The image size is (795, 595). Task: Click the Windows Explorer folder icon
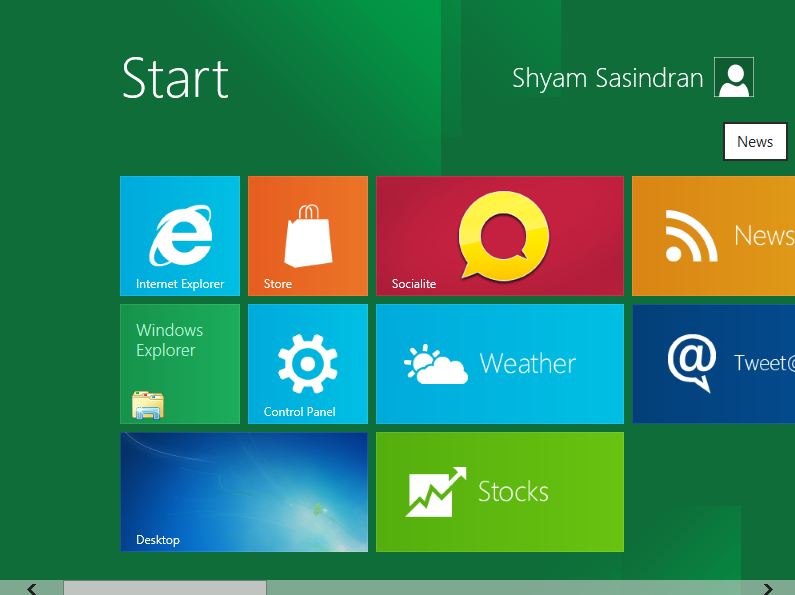coord(148,404)
